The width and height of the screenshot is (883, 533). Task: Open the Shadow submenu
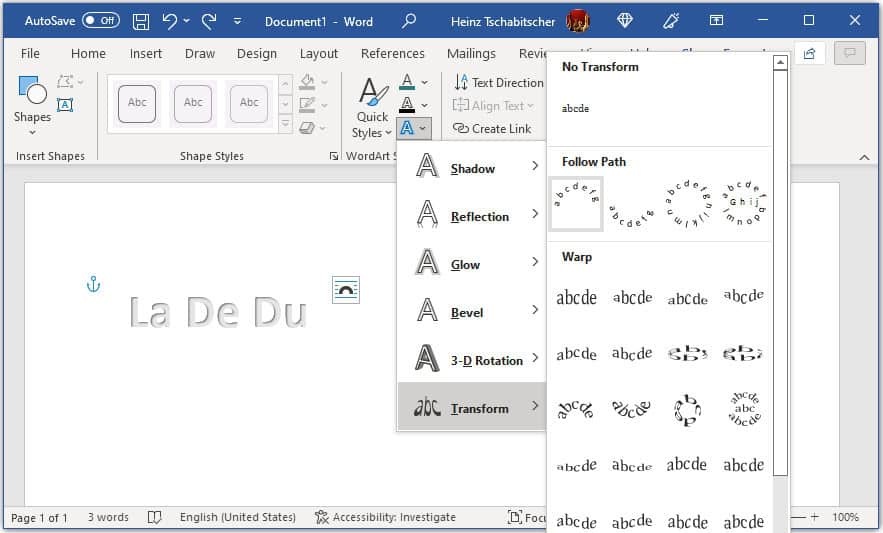[x=472, y=168]
